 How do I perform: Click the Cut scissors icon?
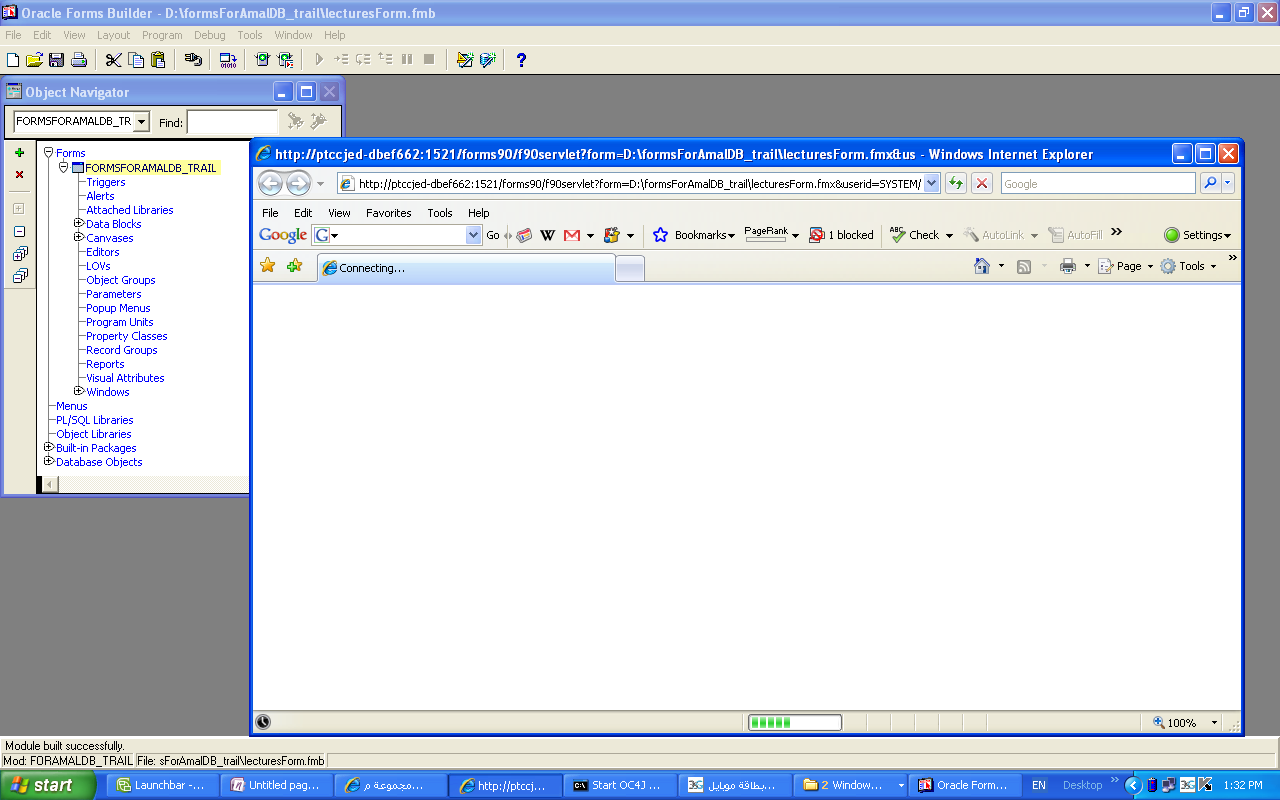(113, 60)
